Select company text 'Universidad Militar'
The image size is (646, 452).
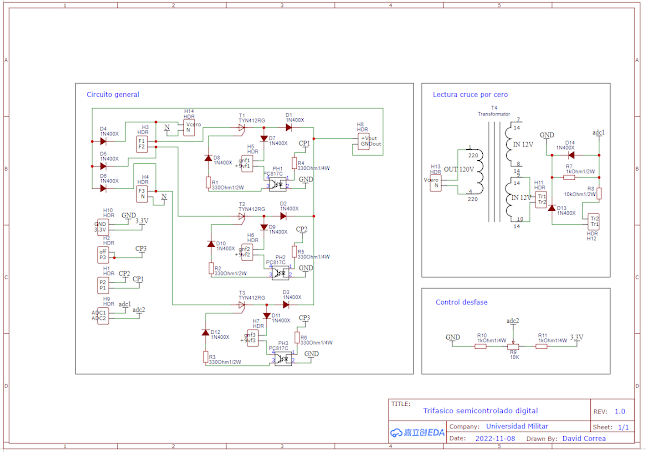pos(517,426)
